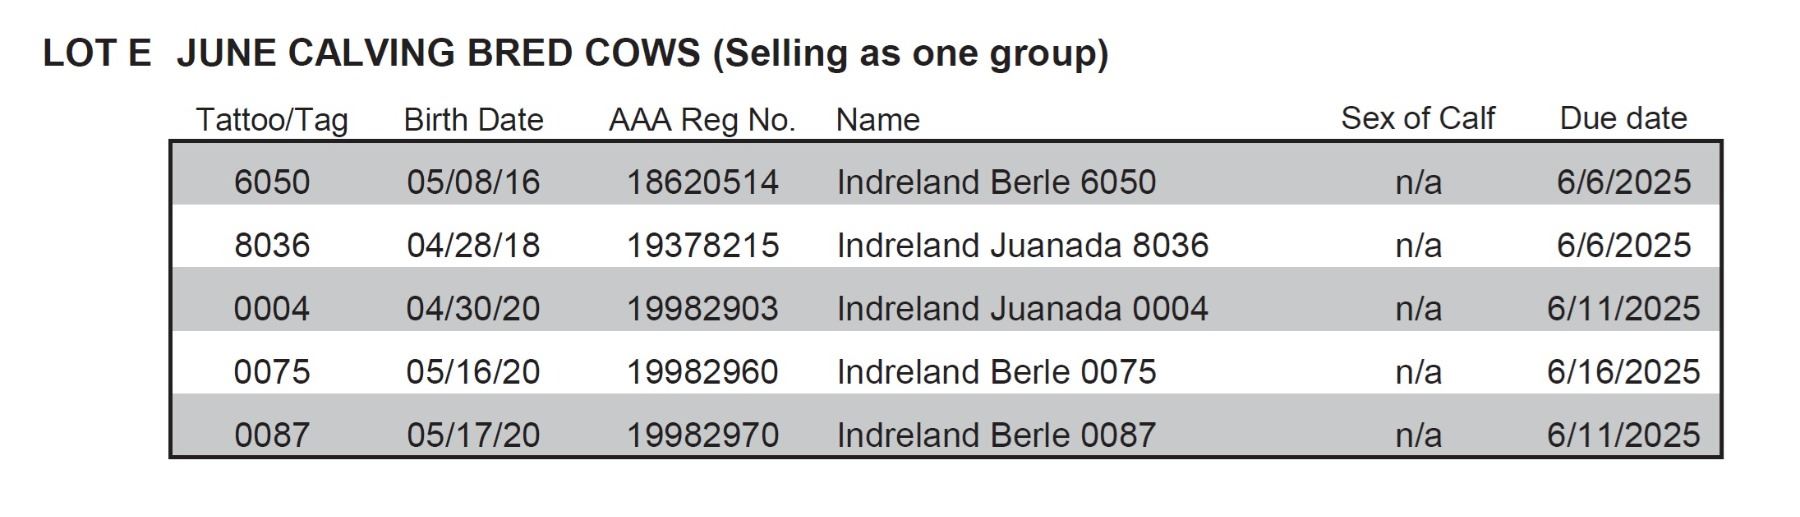Viewport: 1800px width, 517px height.
Task: Select the Lot E June Calving title
Action: (575, 53)
